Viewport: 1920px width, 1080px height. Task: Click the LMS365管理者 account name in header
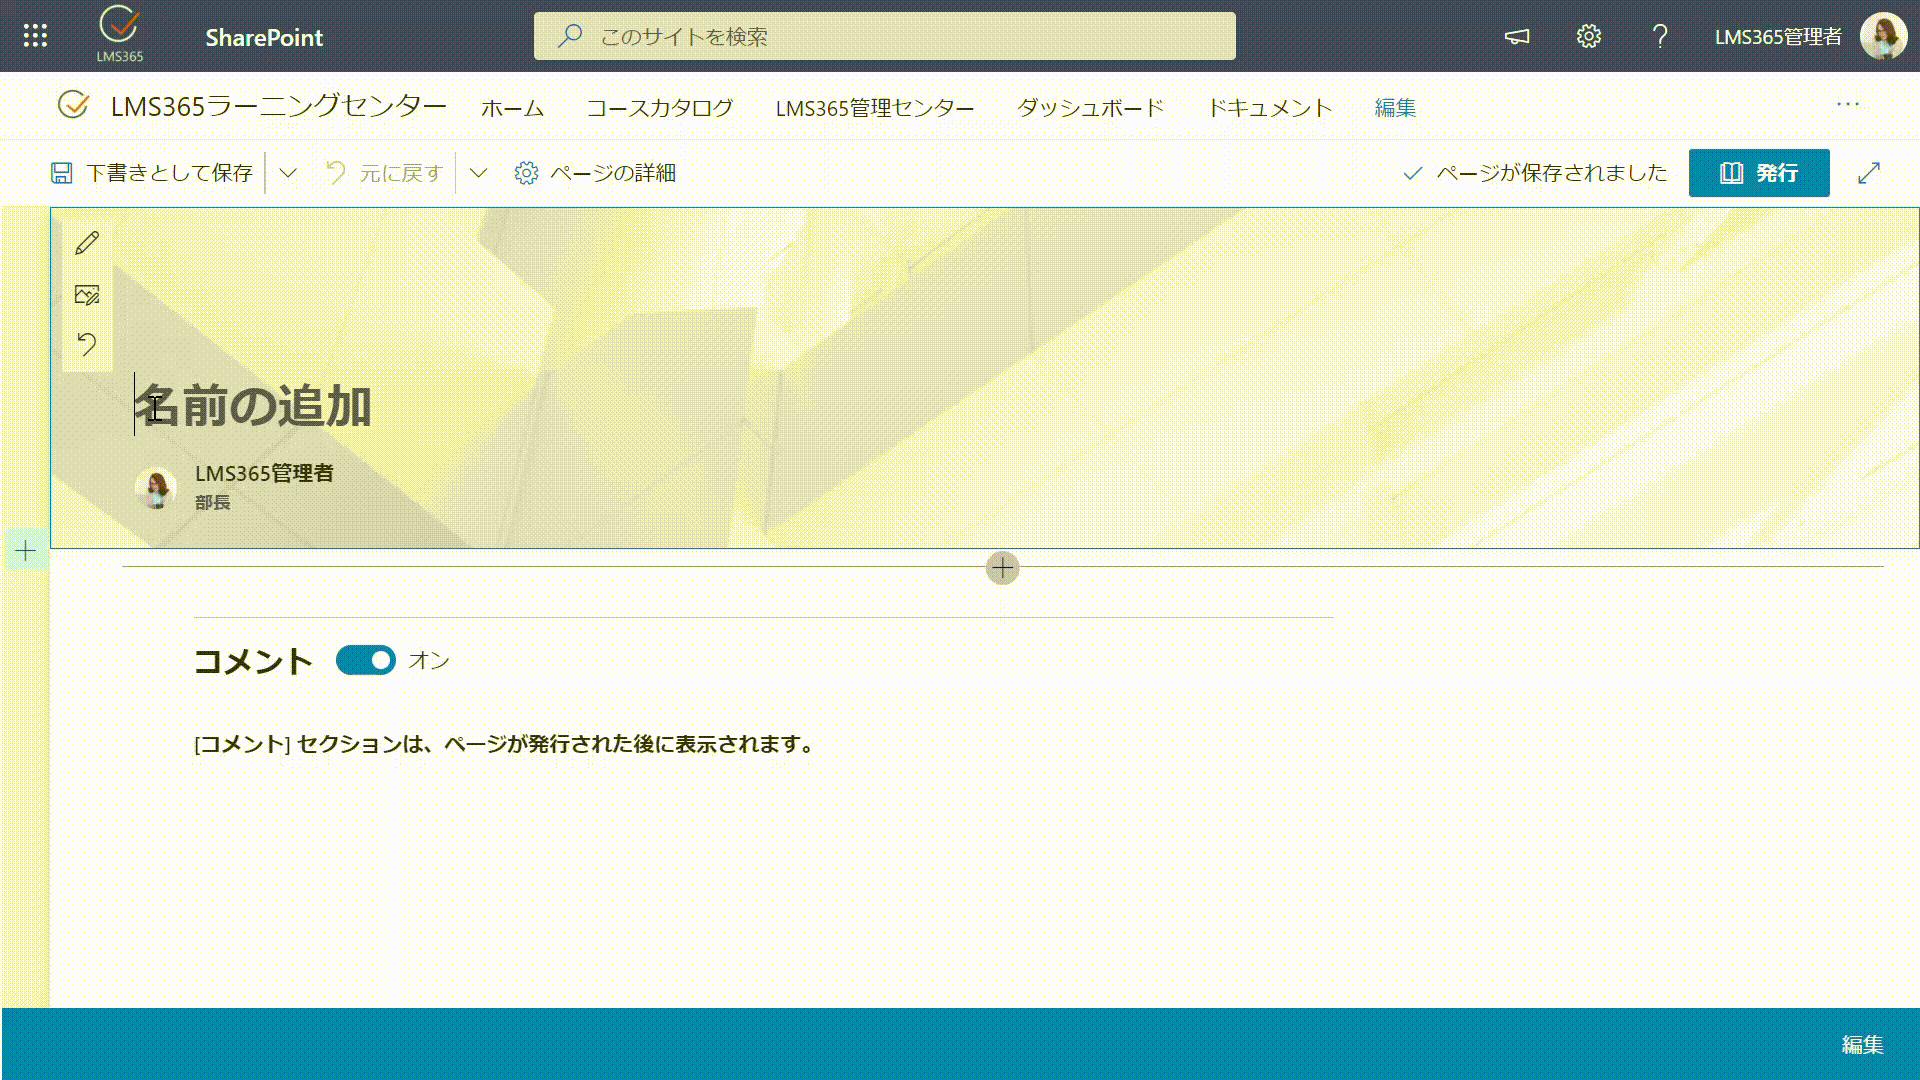pos(1778,37)
